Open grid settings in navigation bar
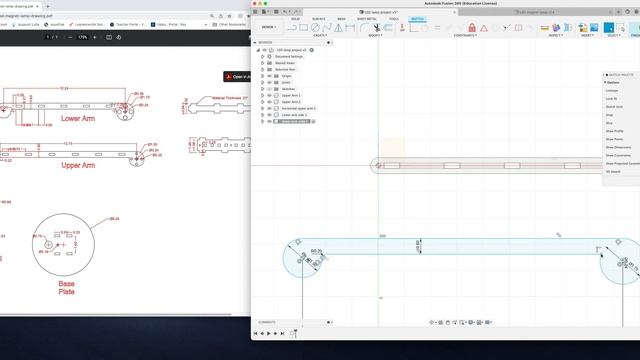Viewport: 640px width, 360px height. point(480,322)
